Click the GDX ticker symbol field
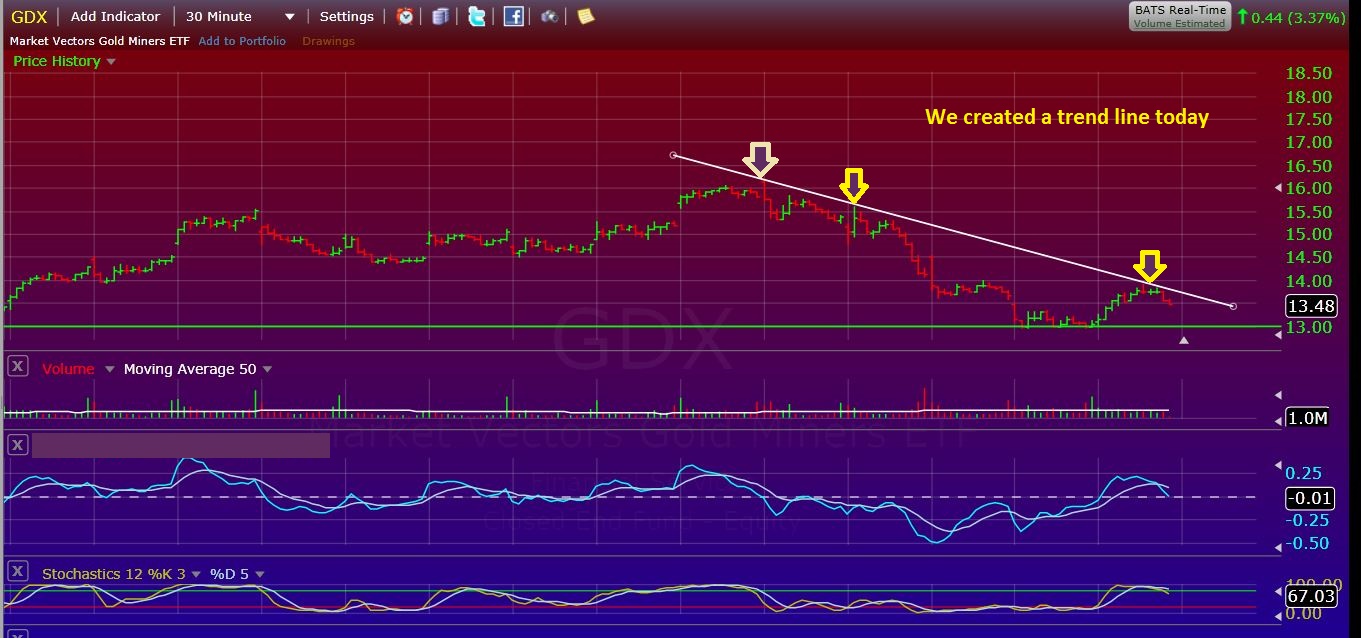 tap(30, 16)
